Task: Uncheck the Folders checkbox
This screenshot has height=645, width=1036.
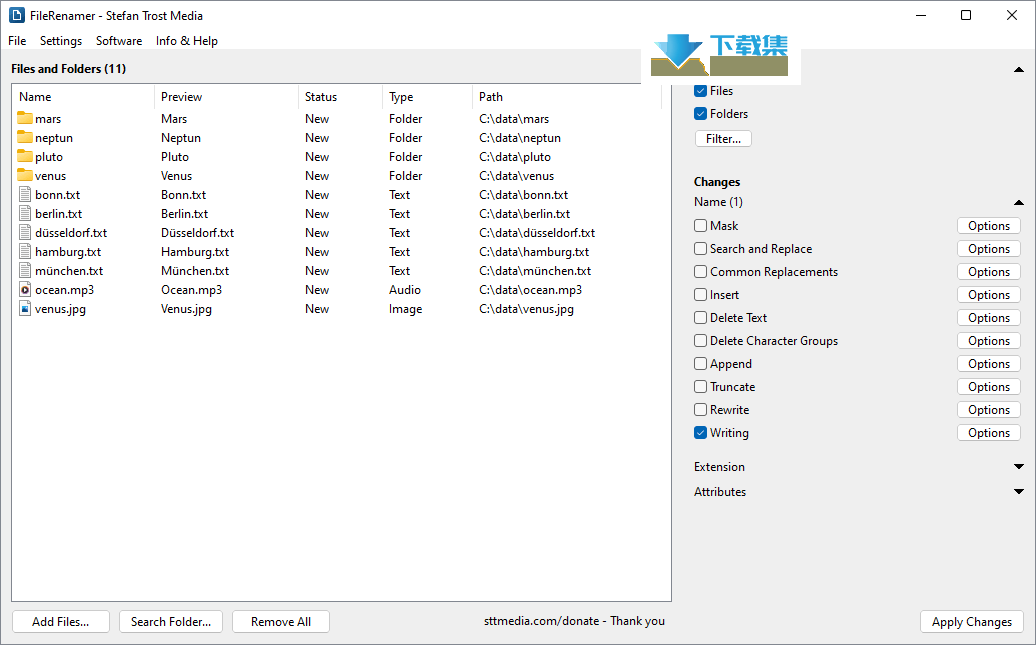Action: point(700,114)
